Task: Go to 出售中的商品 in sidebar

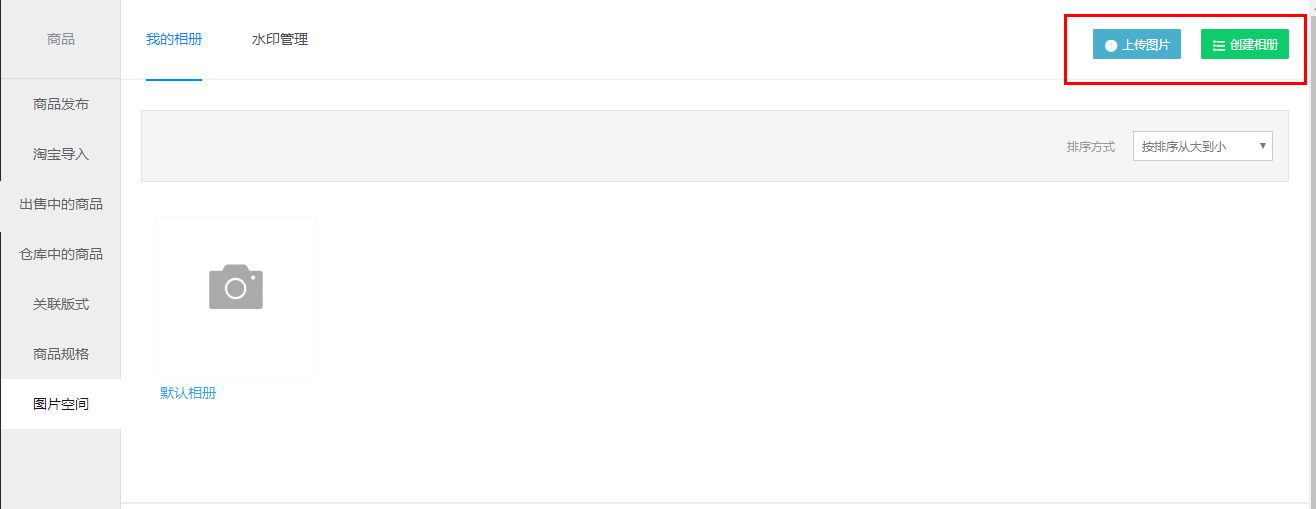Action: (x=61, y=204)
